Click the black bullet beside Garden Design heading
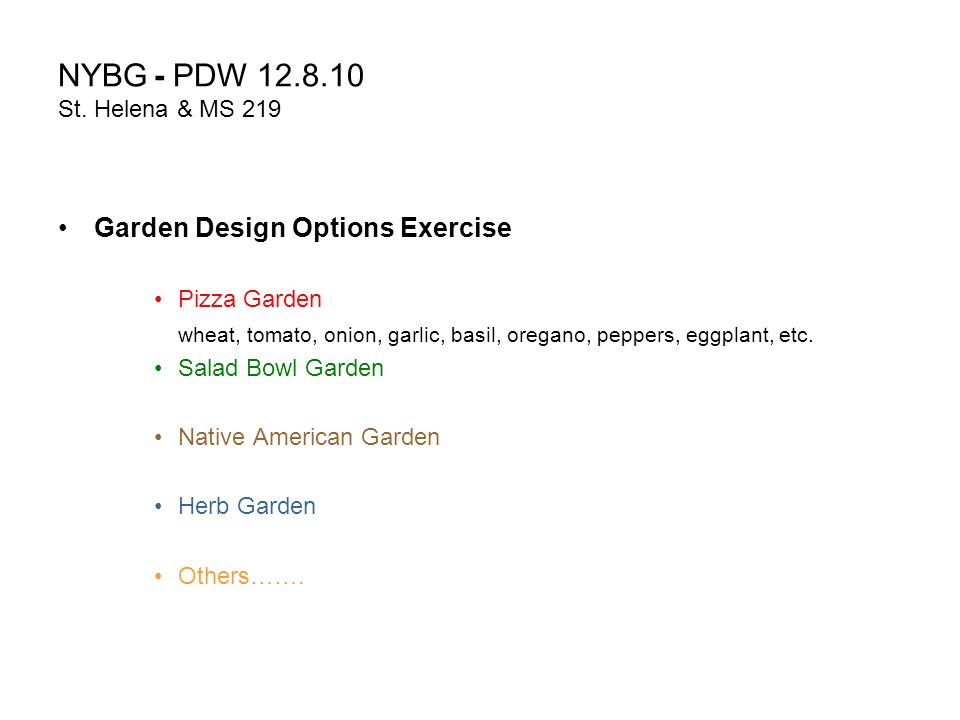 (63, 229)
